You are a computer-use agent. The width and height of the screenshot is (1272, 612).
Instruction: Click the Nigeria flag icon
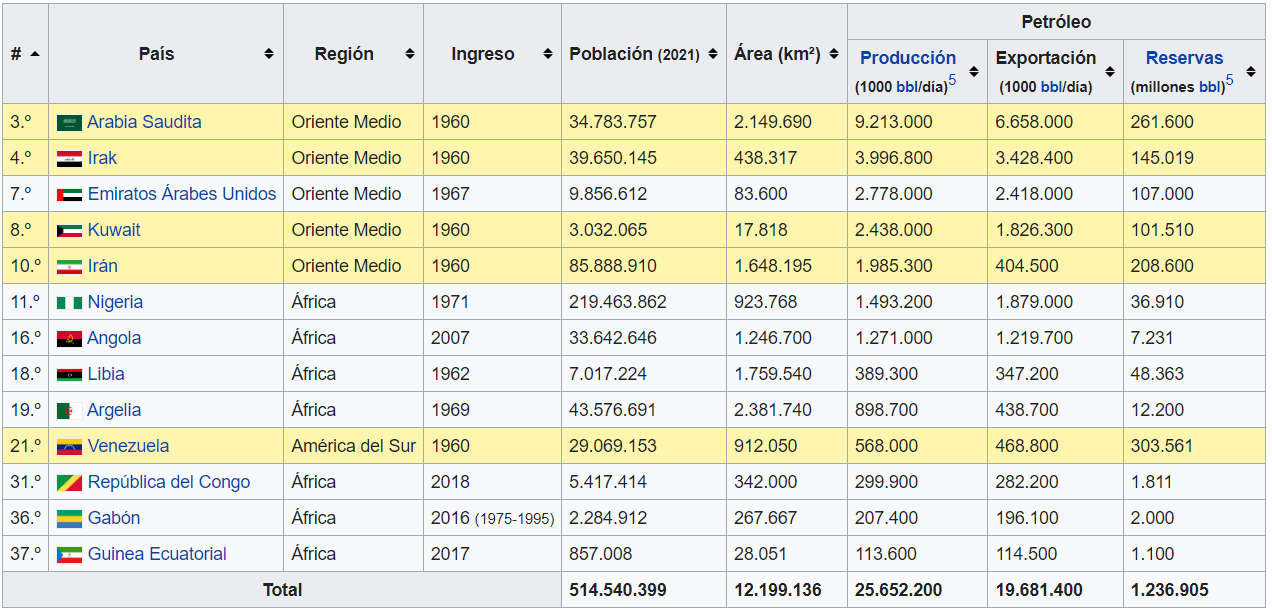pyautogui.click(x=70, y=301)
